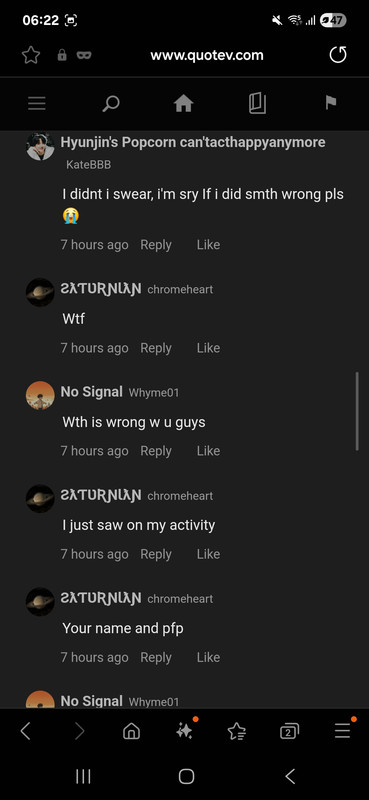The image size is (369, 800).
Task: Open Saturnian avatar on "Your name and pfp"
Action: [x=40, y=602]
